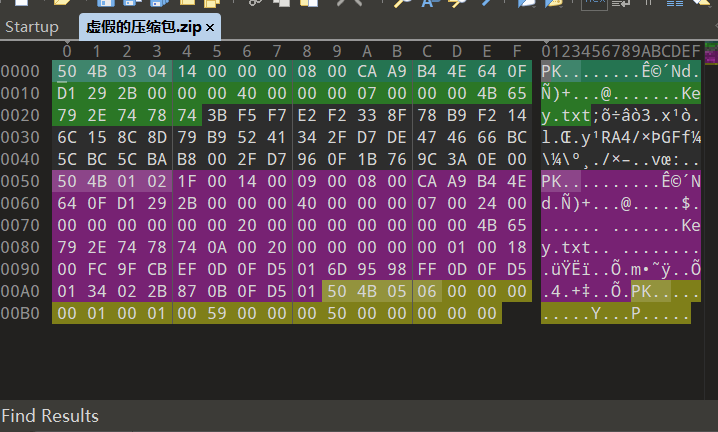Image resolution: width=718 pixels, height=432 pixels.
Task: Select address row 0000
Action: 20,71
